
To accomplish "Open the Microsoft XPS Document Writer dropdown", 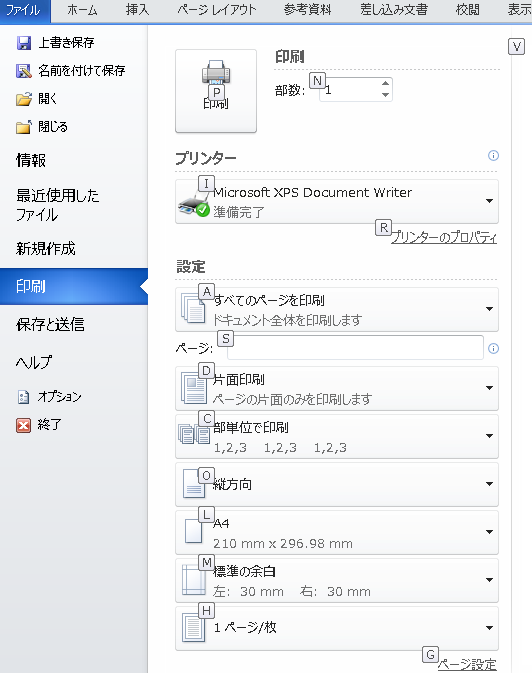I will tap(337, 201).
